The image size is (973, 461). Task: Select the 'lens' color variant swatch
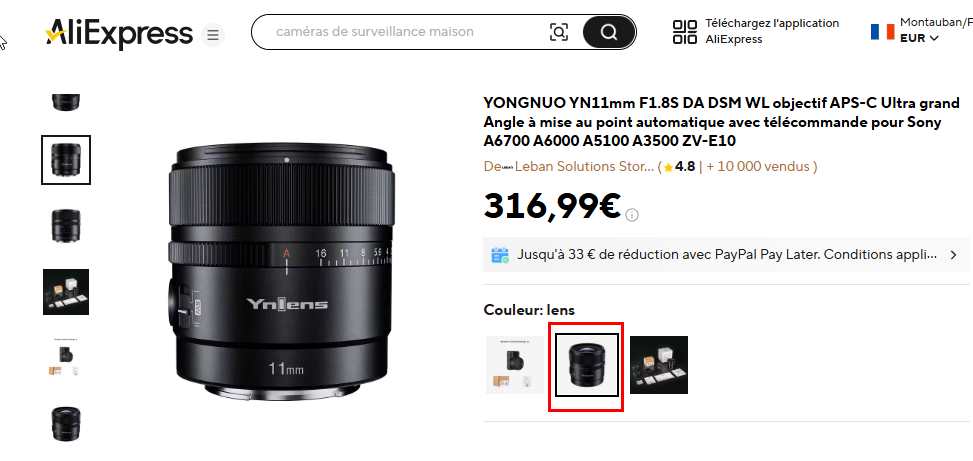586,365
